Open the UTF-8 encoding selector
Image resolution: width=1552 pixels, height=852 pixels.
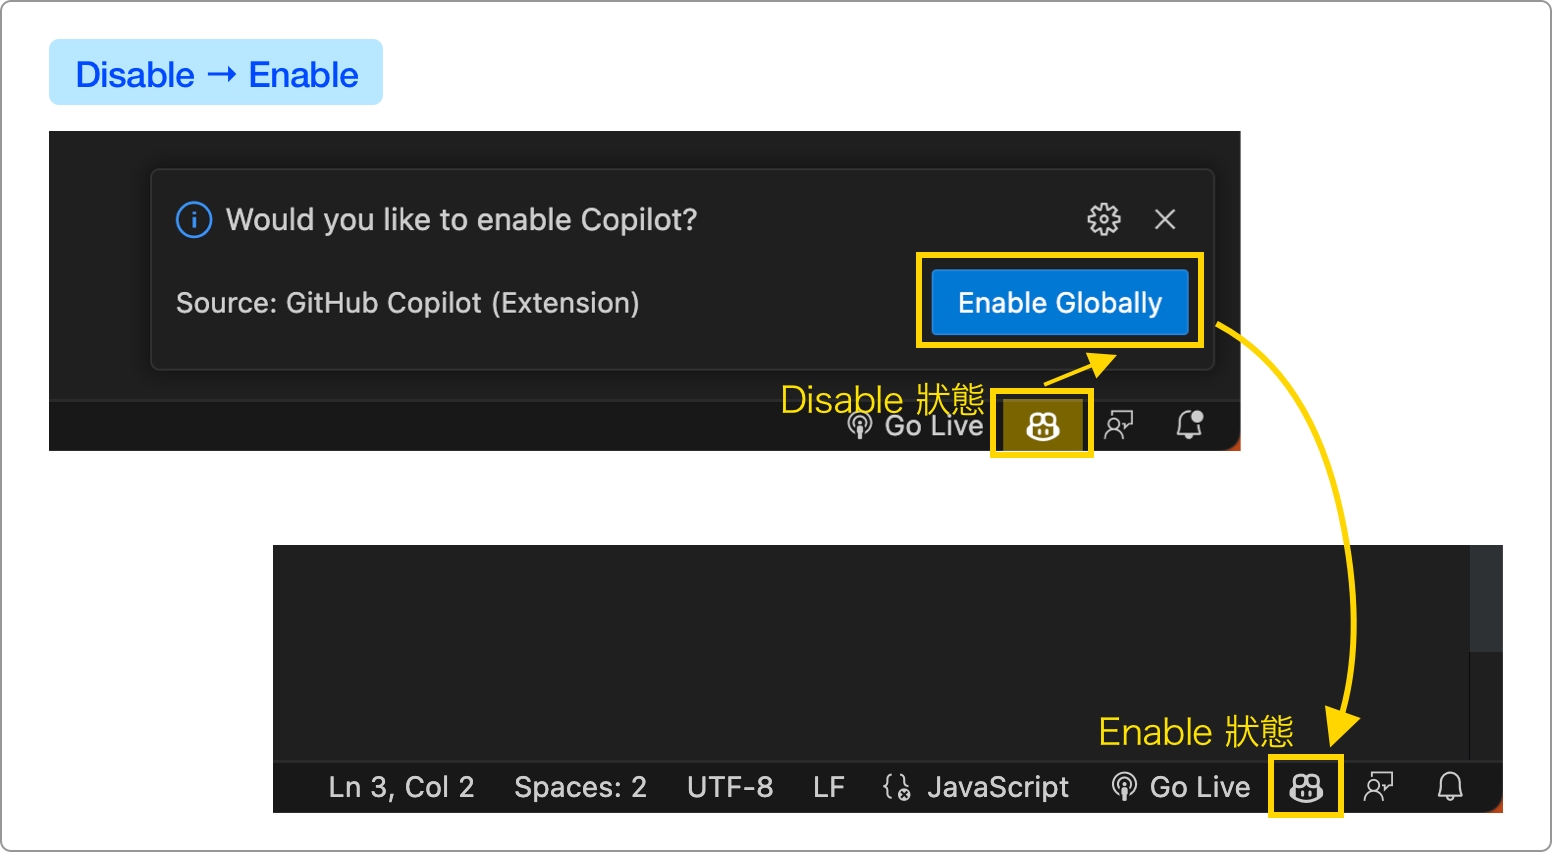(x=730, y=787)
